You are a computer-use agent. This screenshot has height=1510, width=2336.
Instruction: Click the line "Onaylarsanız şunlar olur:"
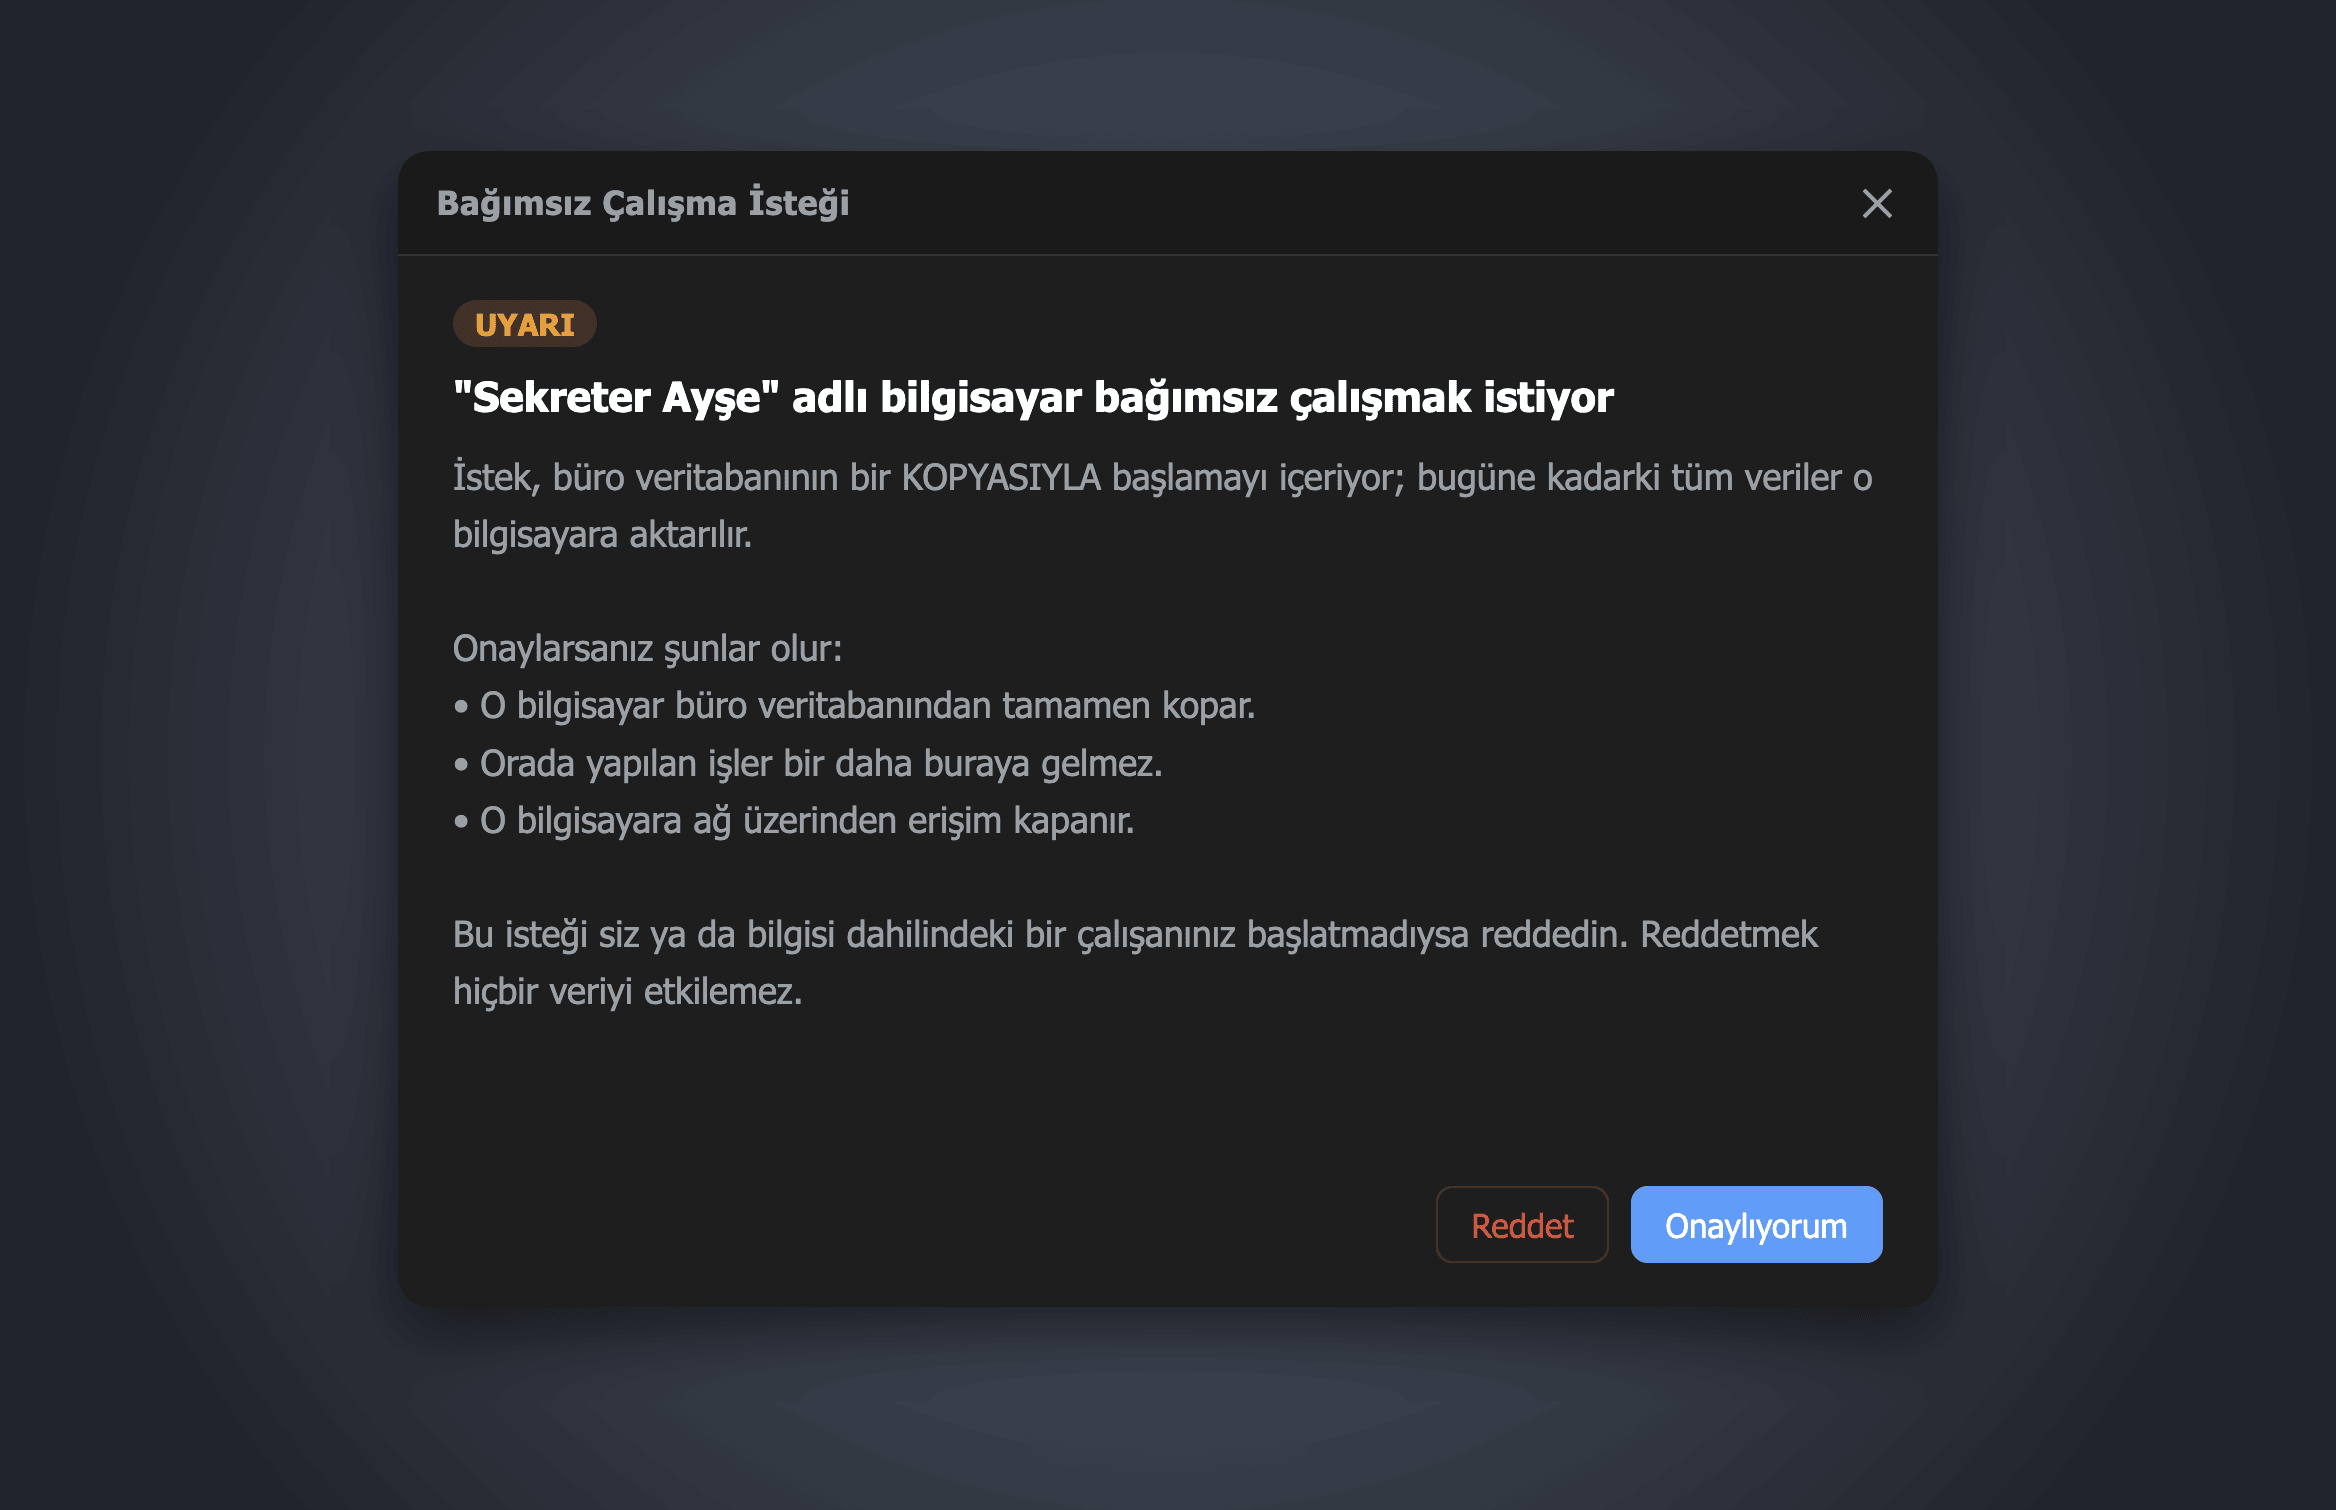648,648
